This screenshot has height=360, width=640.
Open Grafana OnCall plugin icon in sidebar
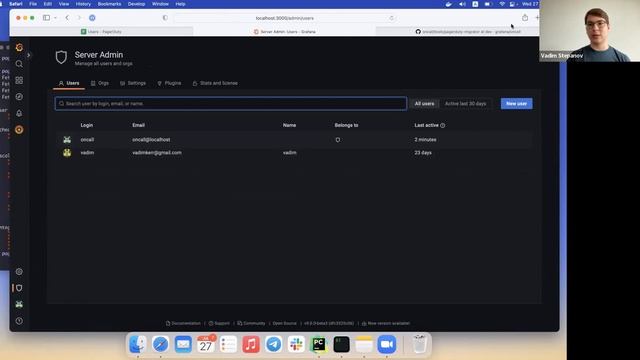click(19, 130)
